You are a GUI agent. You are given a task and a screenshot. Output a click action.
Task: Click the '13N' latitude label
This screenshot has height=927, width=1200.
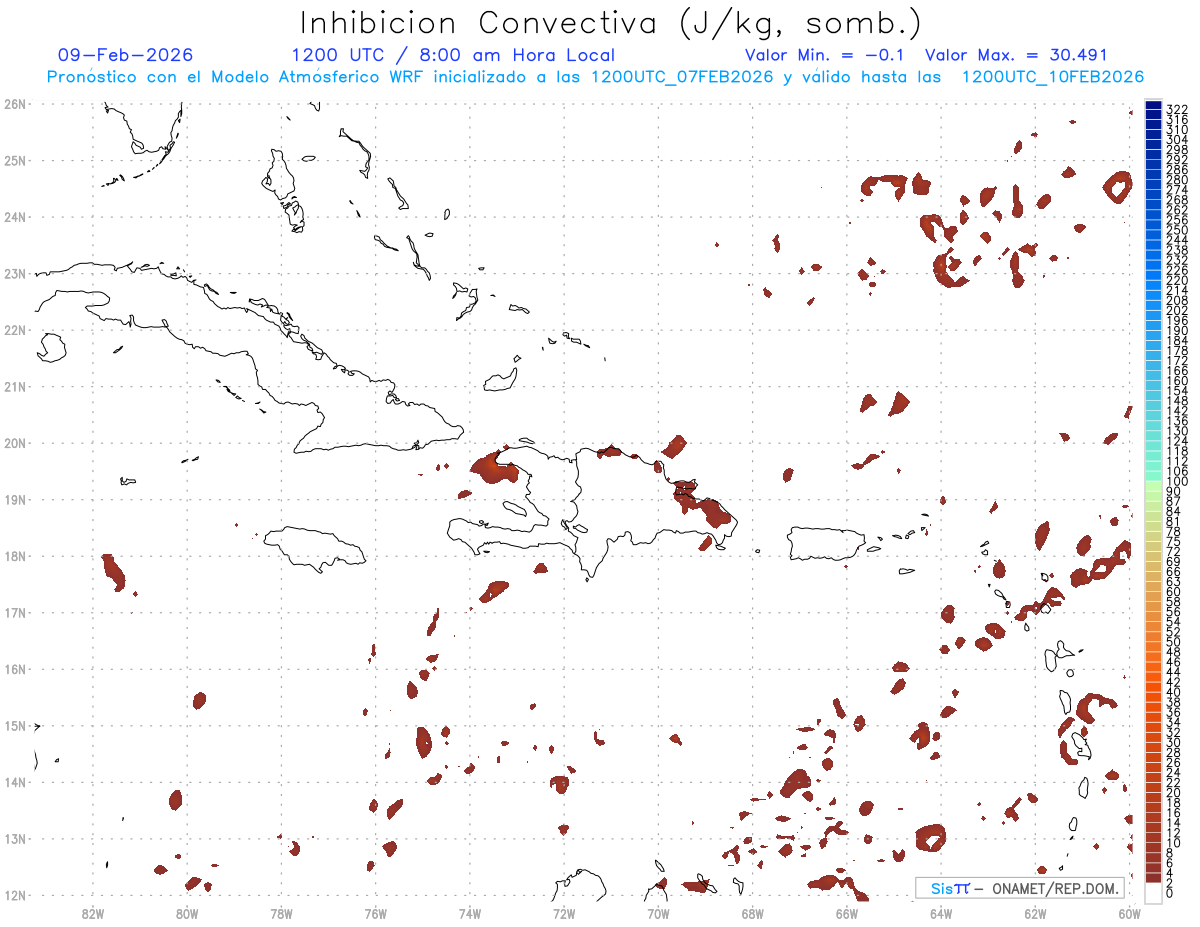point(15,838)
